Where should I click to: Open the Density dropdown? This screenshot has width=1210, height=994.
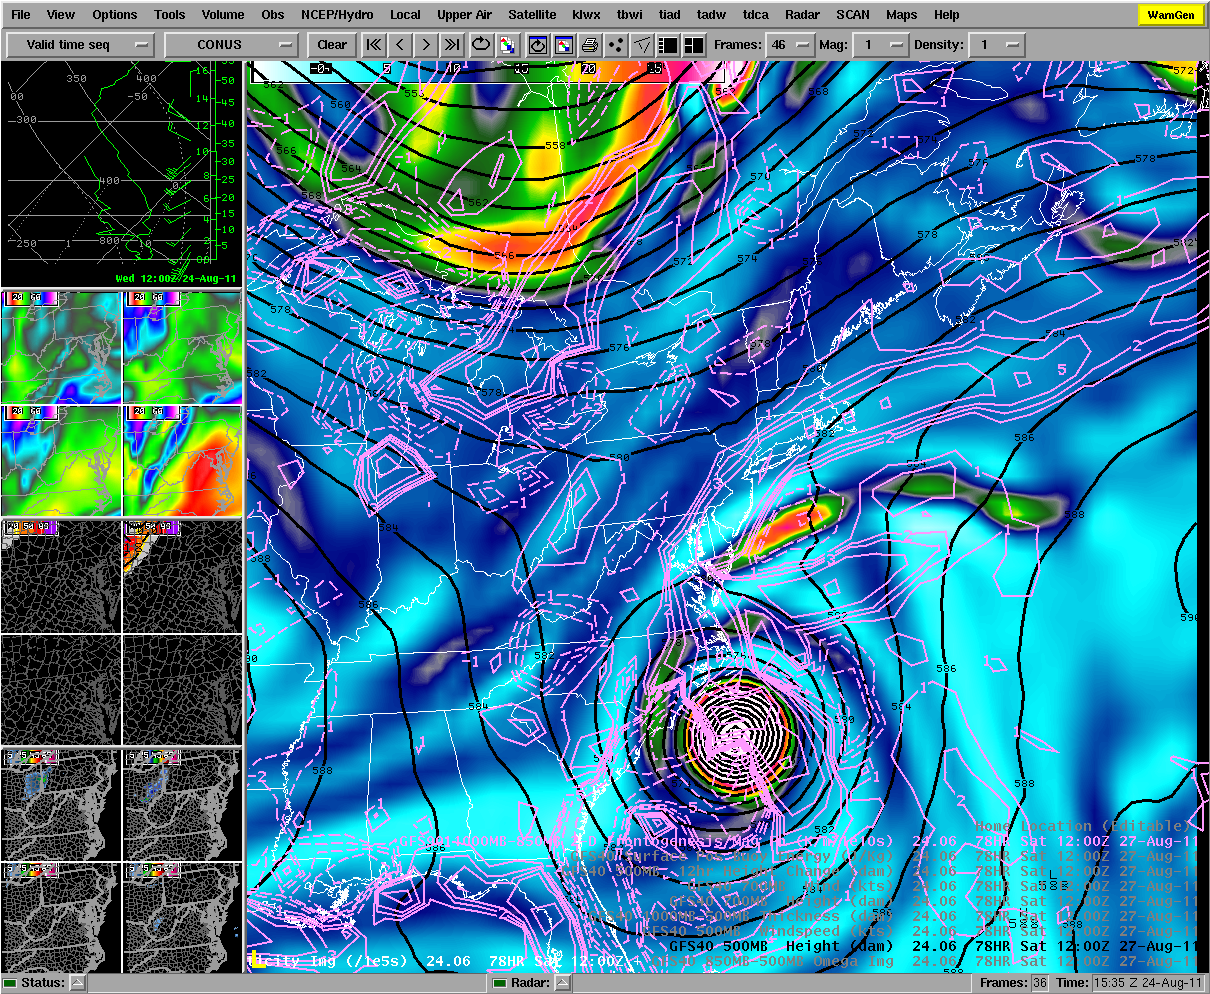click(999, 45)
